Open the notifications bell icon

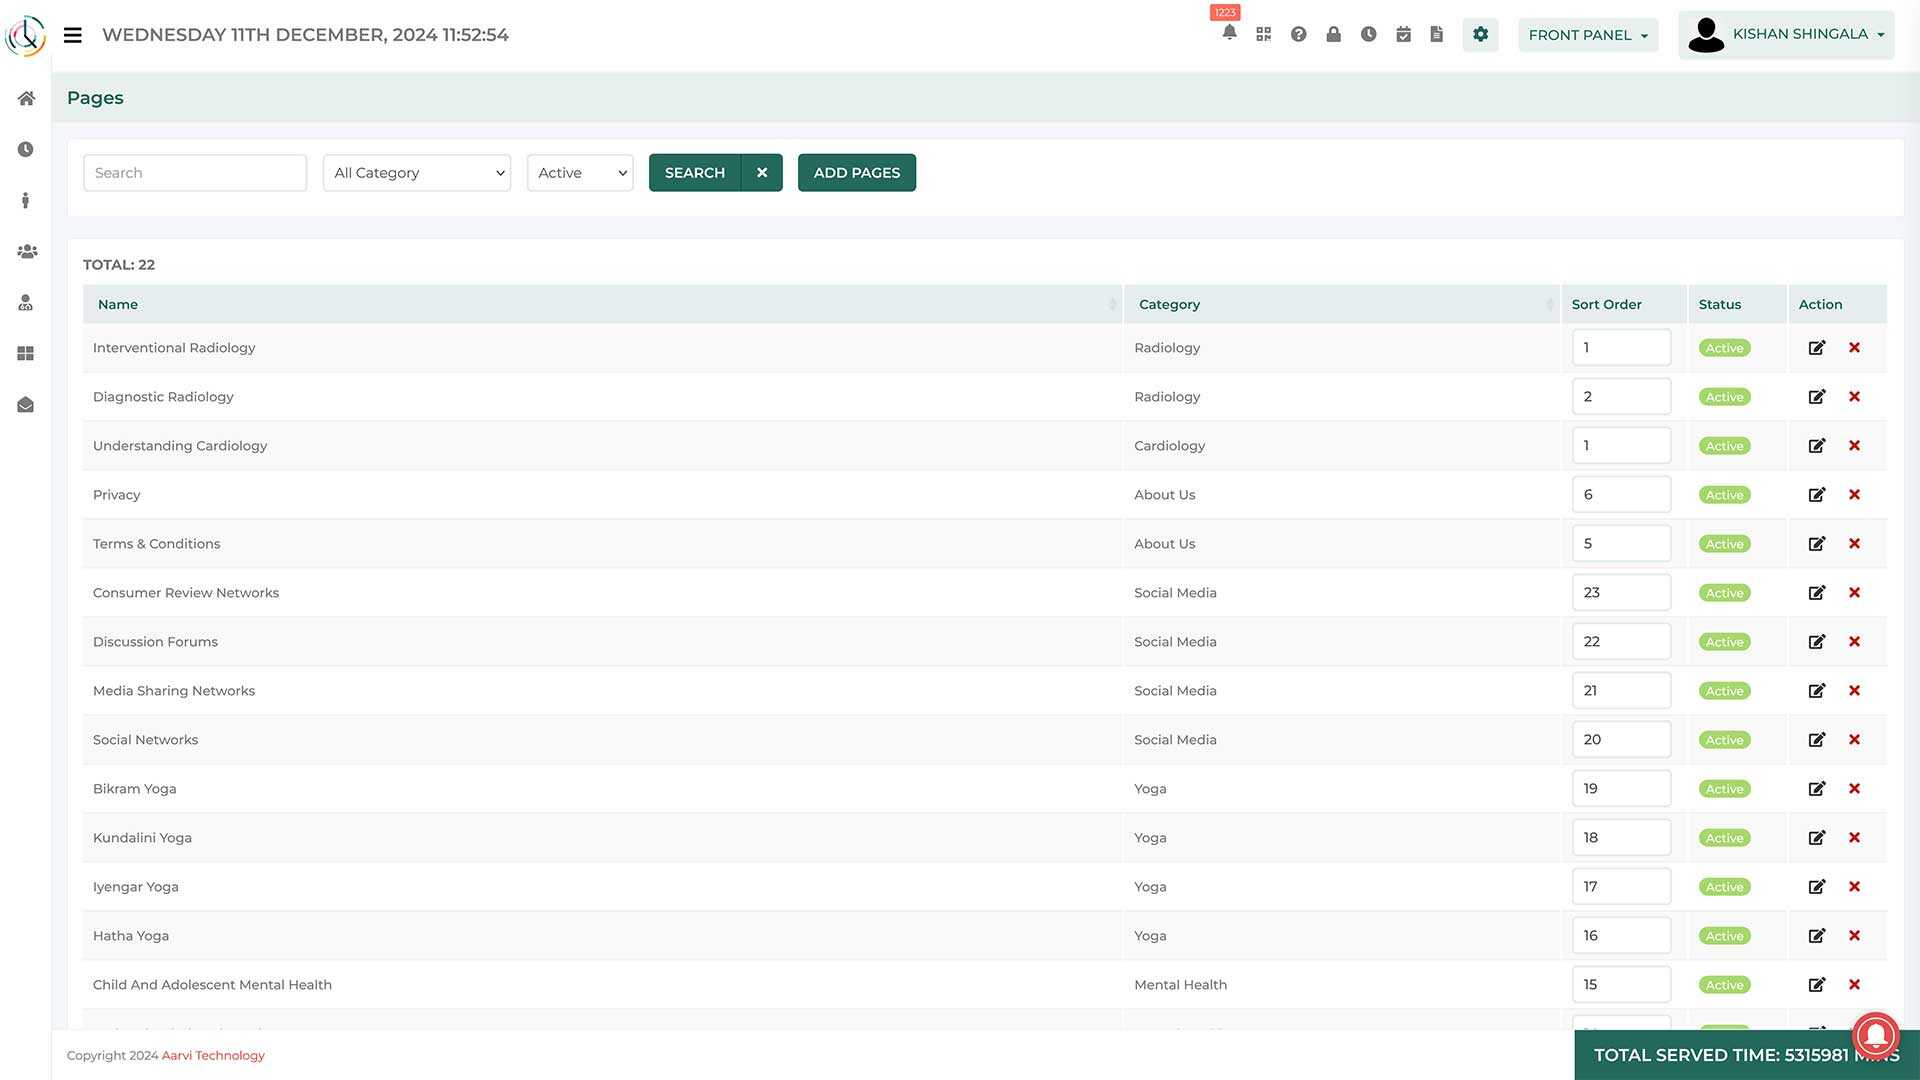(1229, 33)
